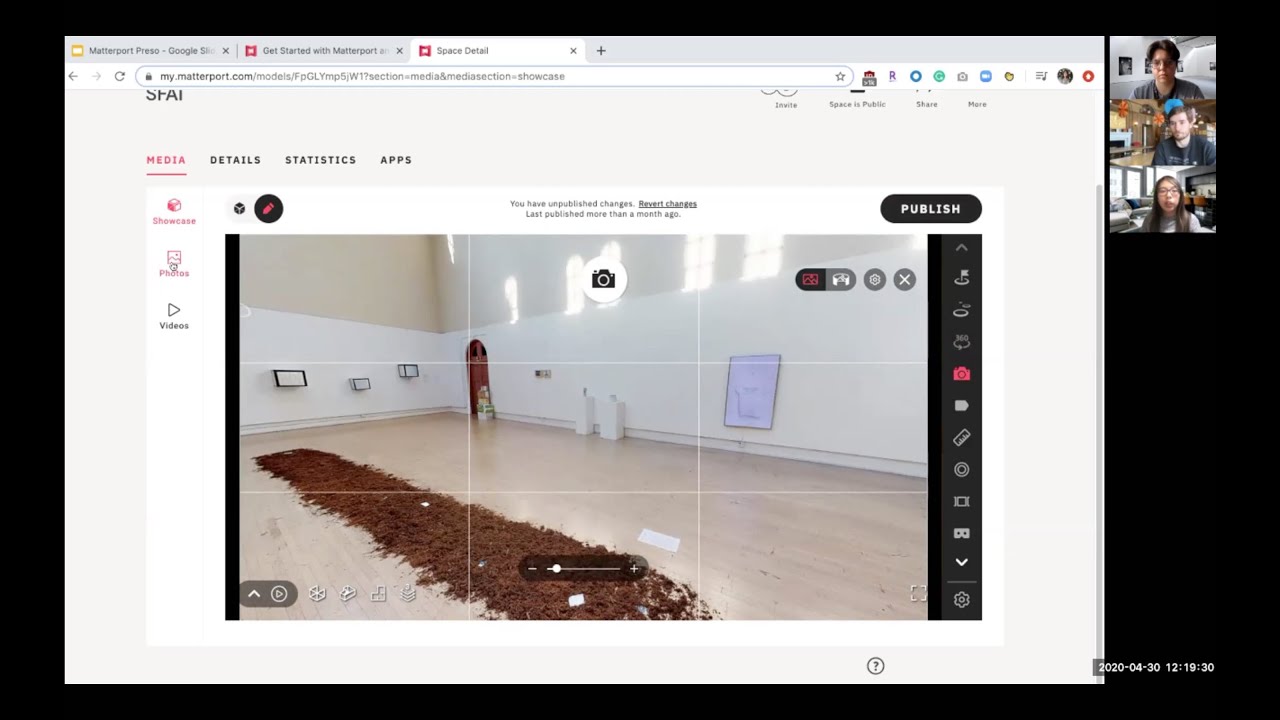
Task: Click the Revert changes link
Action: pyautogui.click(x=668, y=204)
